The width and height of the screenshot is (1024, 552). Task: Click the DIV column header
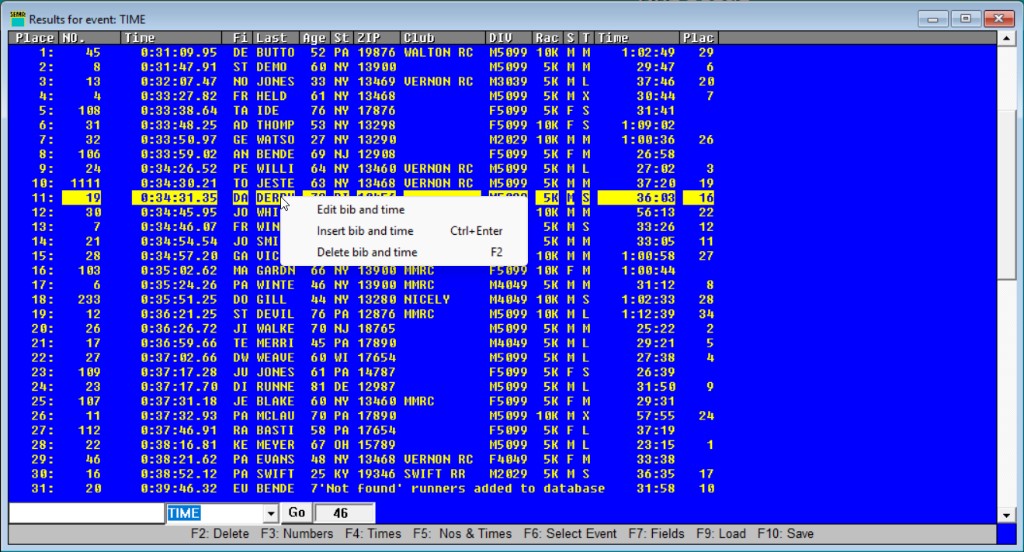pyautogui.click(x=509, y=38)
